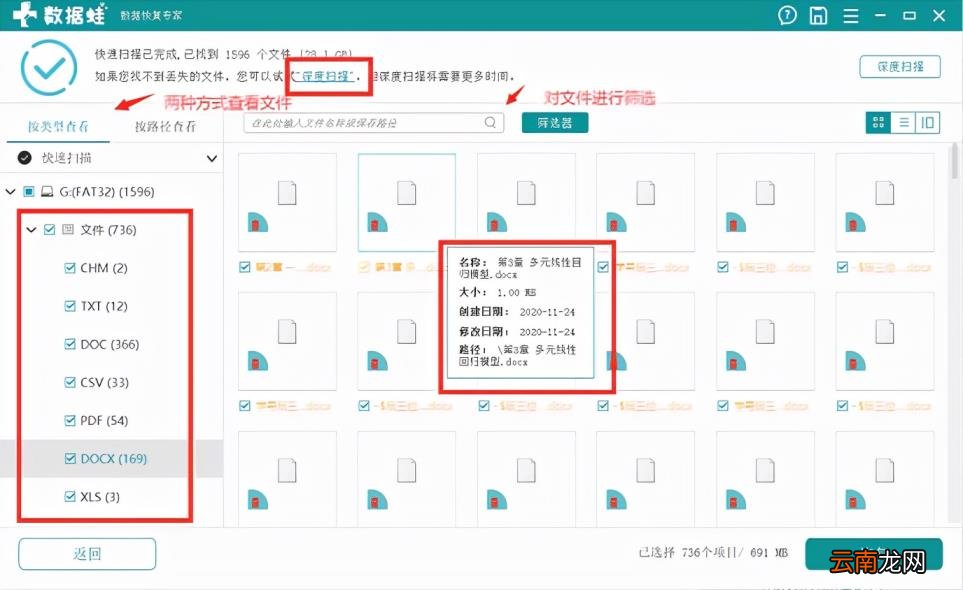Switch to list view icon
The image size is (963, 590).
tap(903, 123)
